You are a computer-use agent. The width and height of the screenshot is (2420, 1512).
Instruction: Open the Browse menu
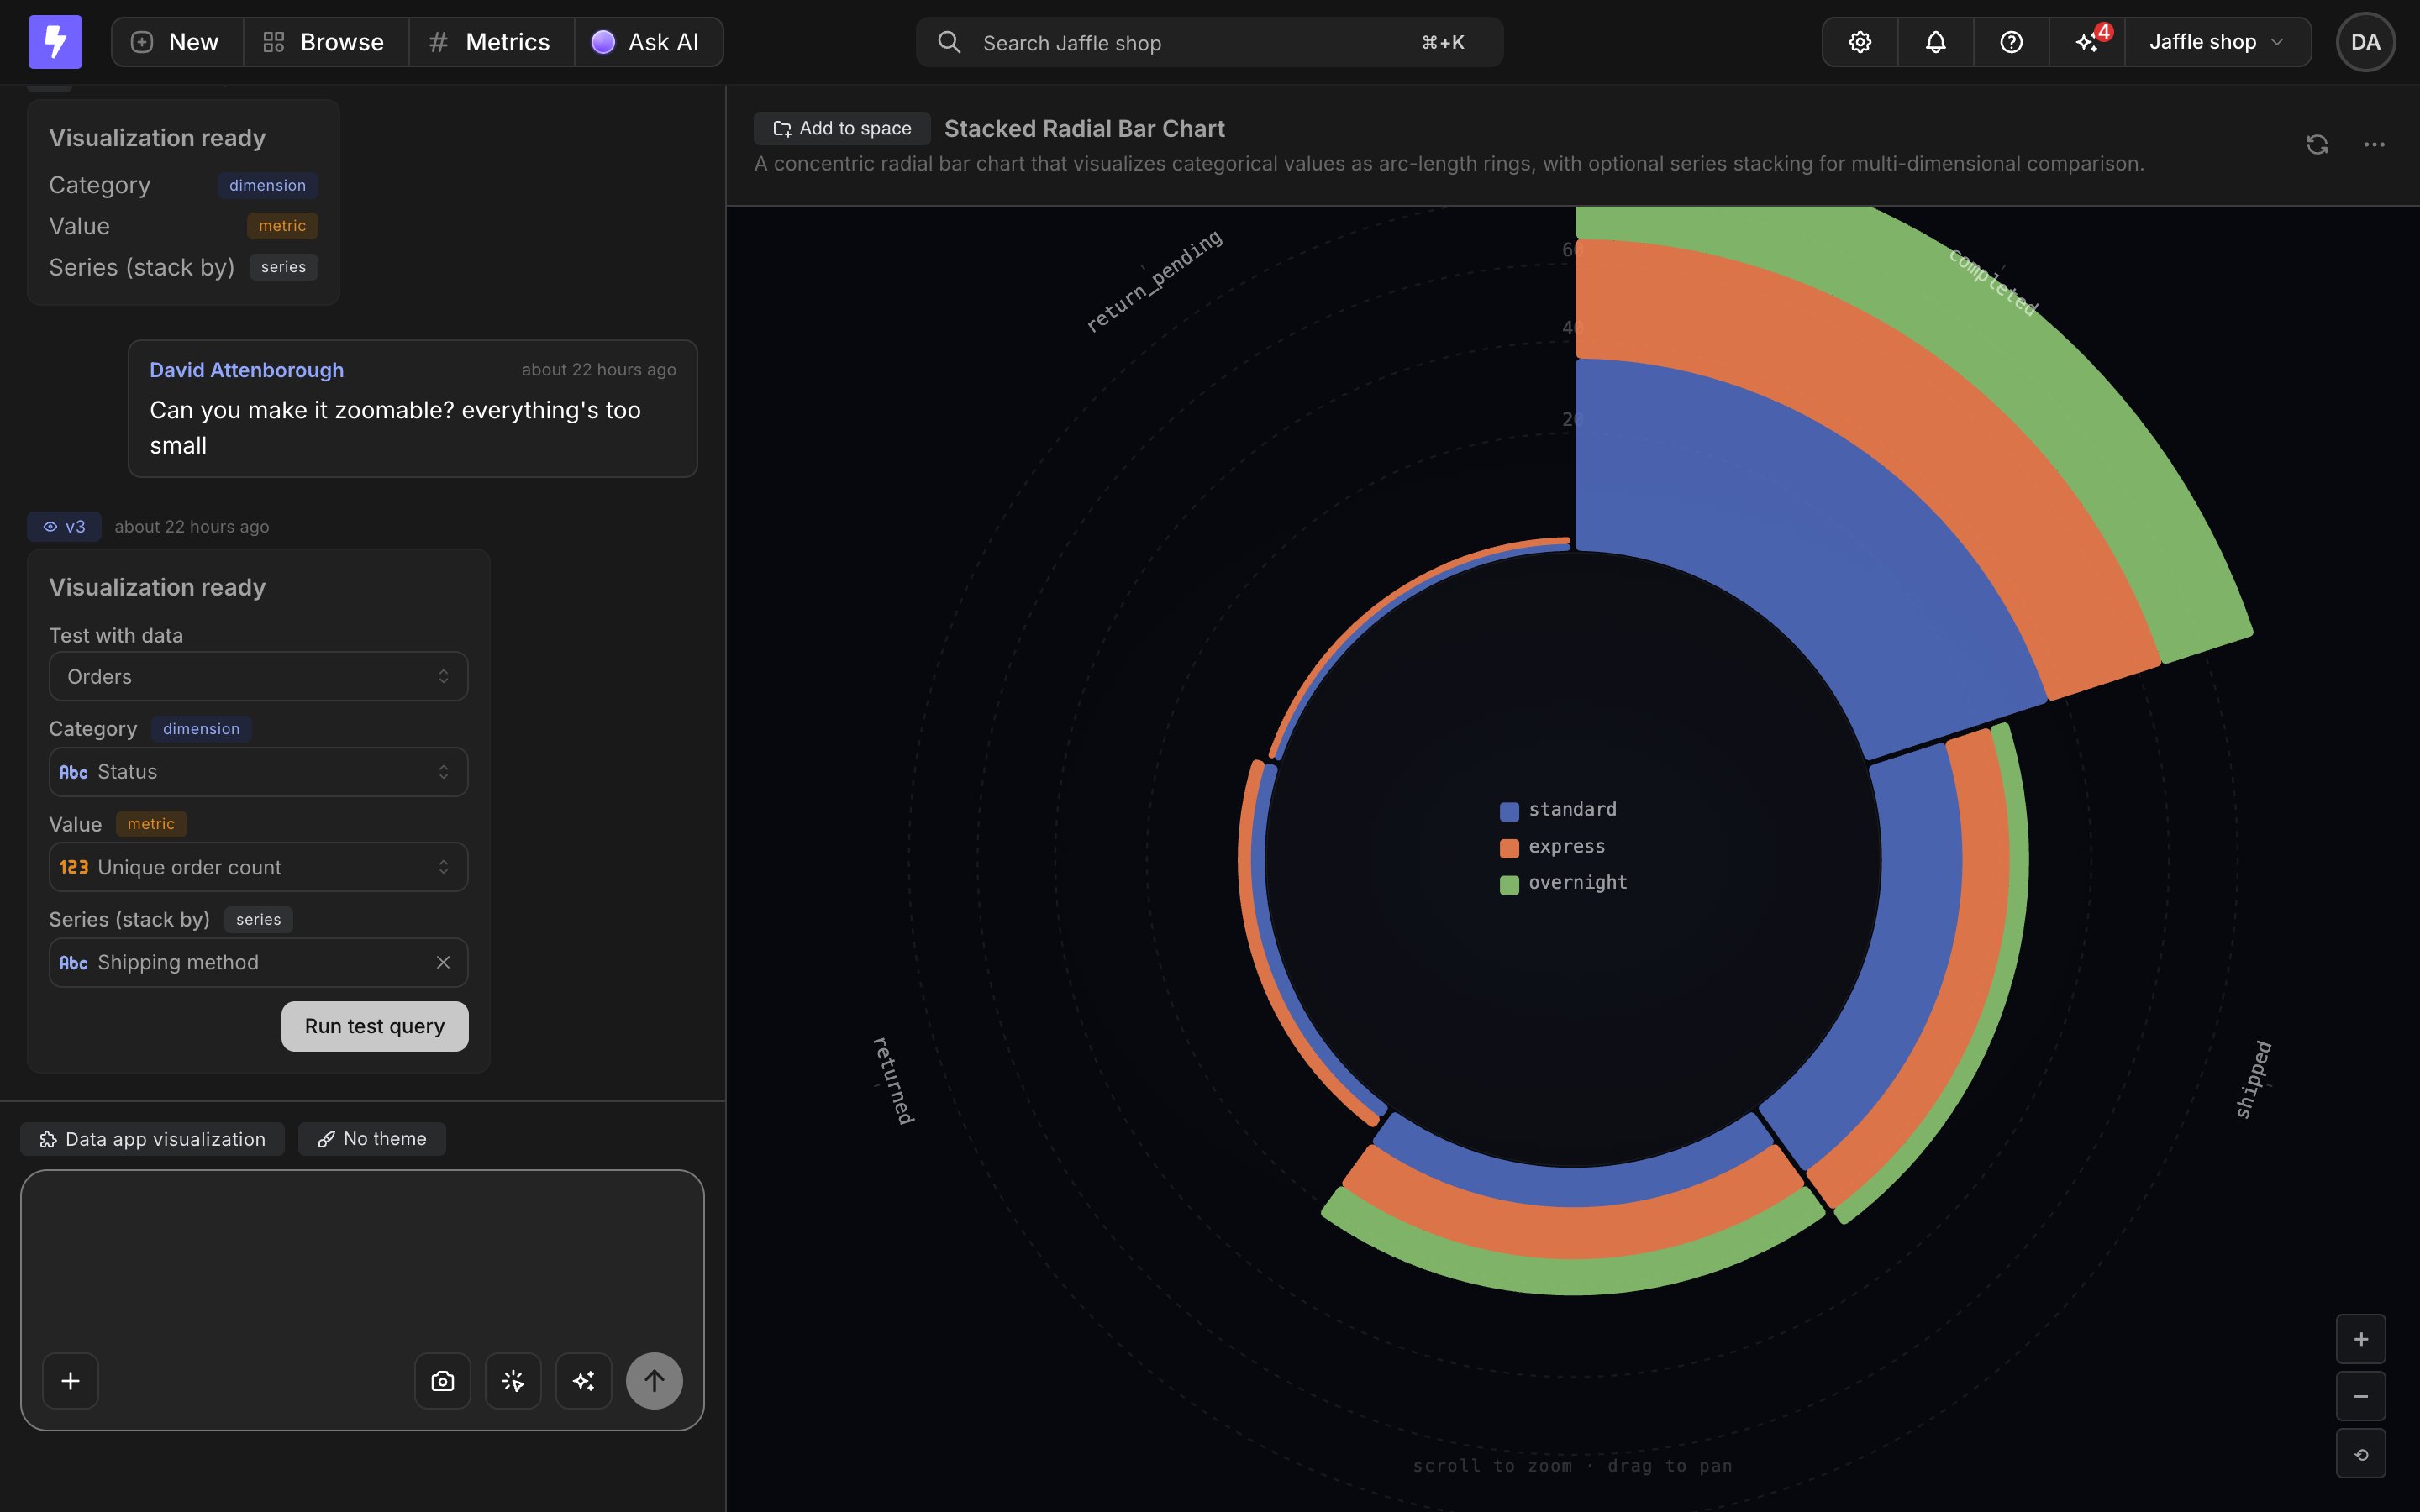325,42
